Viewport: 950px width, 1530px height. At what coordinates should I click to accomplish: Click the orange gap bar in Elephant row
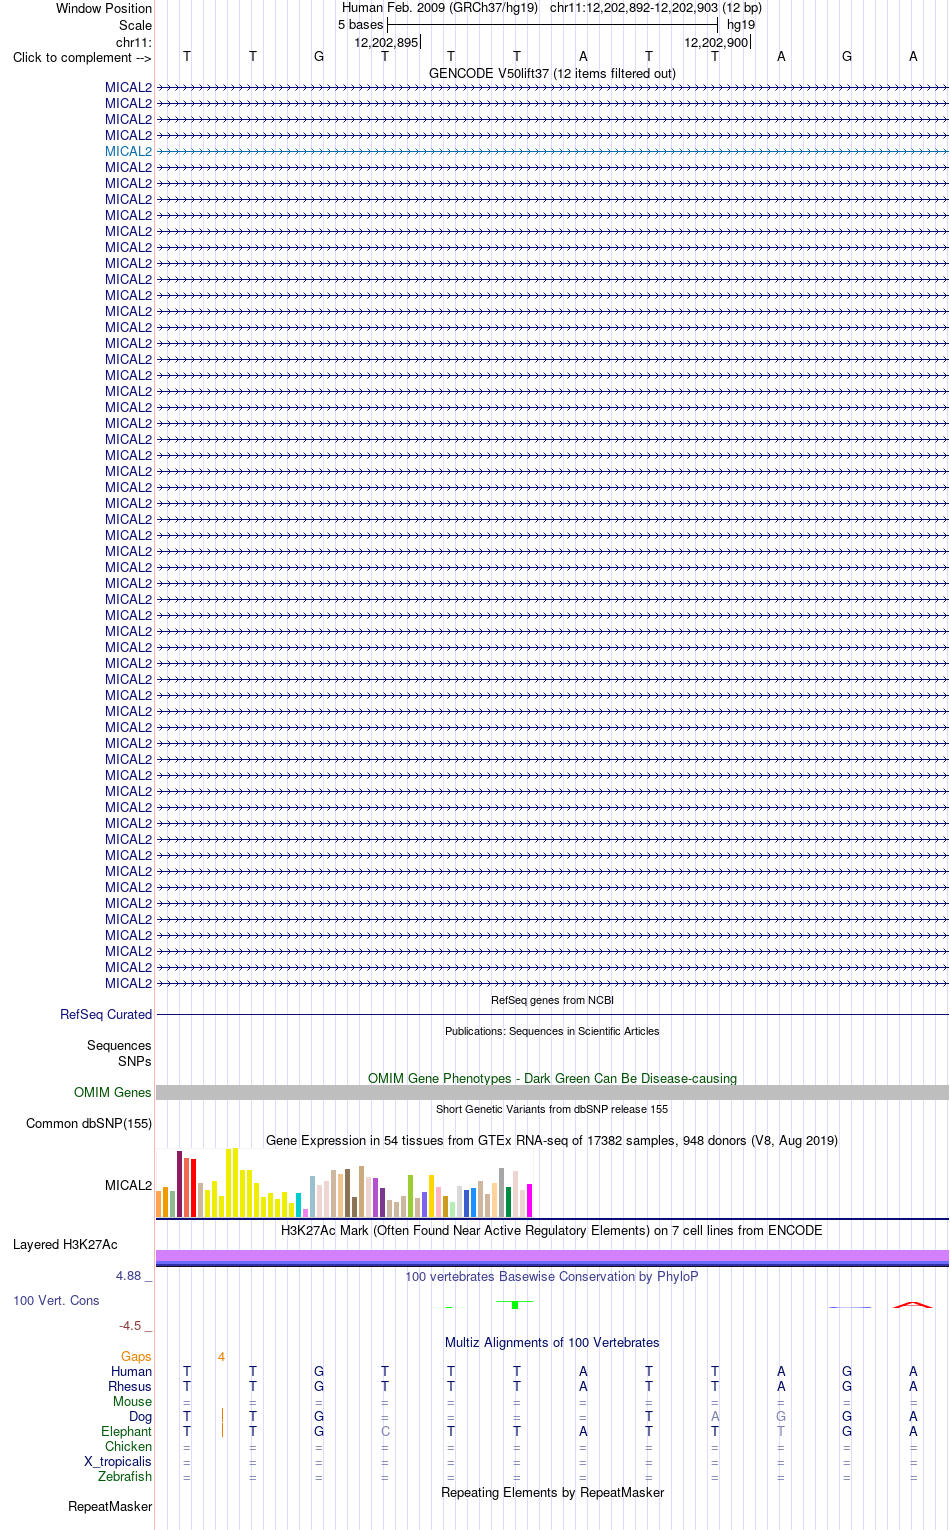tap(222, 1431)
